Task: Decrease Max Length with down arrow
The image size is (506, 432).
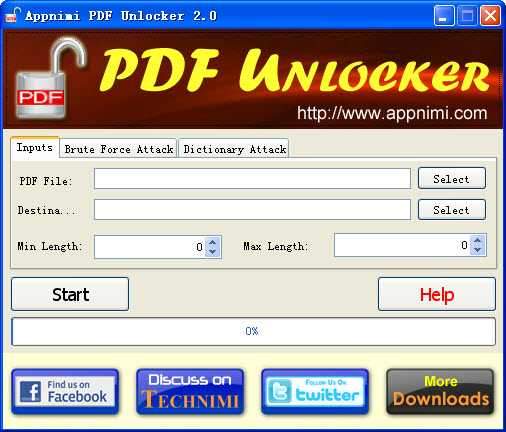Action: pyautogui.click(x=478, y=250)
